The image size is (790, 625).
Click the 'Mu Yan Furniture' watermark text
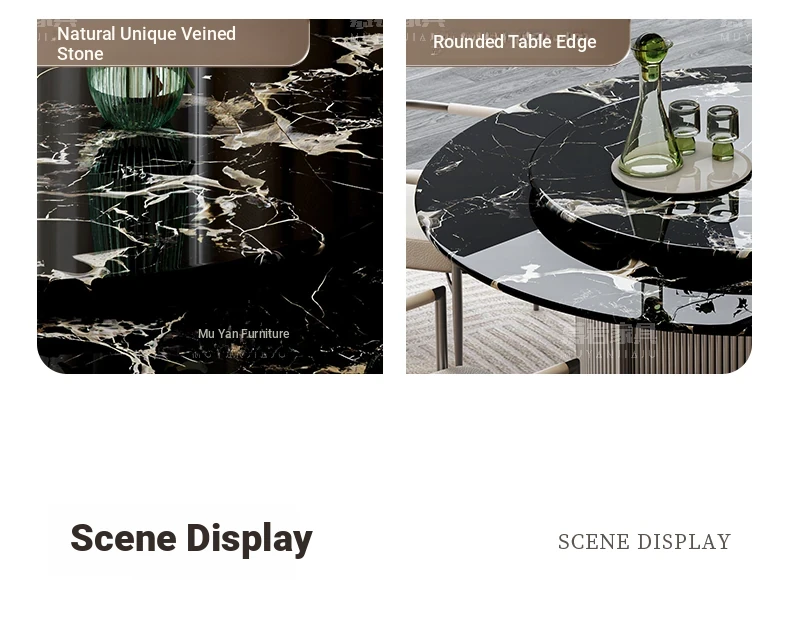pos(243,333)
